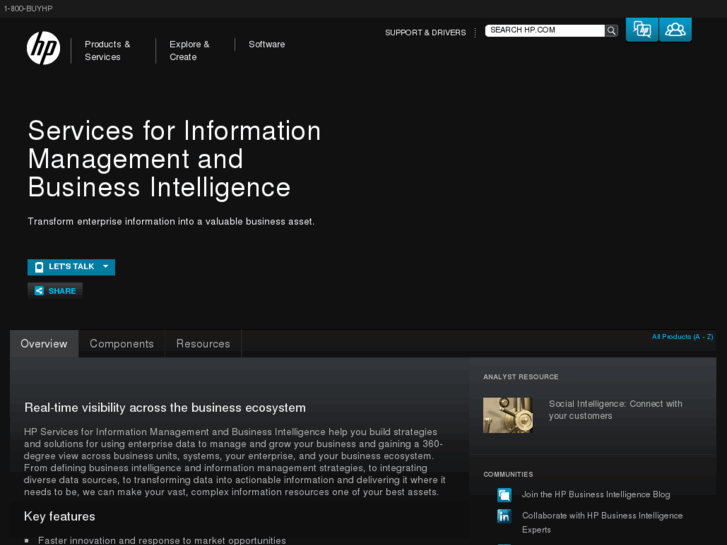
Task: Open Collaborate with HP Business Intelligence Experts
Action: (602, 523)
